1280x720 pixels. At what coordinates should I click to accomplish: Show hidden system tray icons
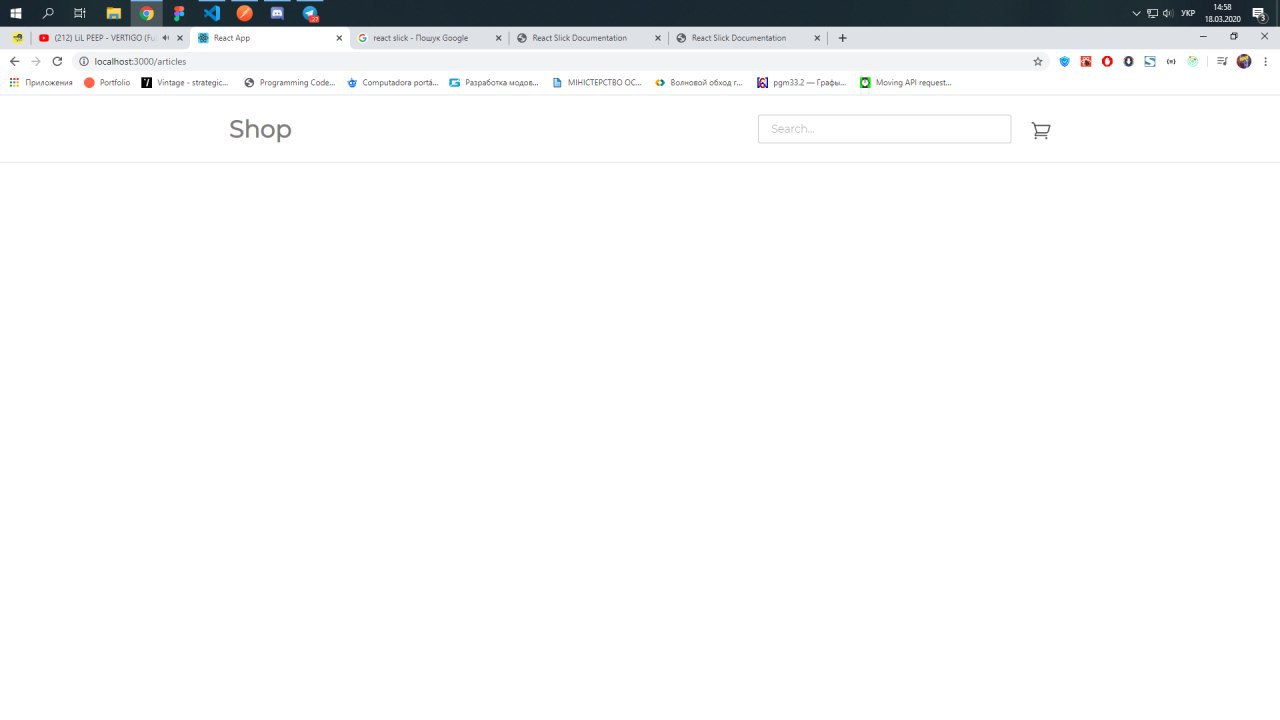click(1136, 13)
